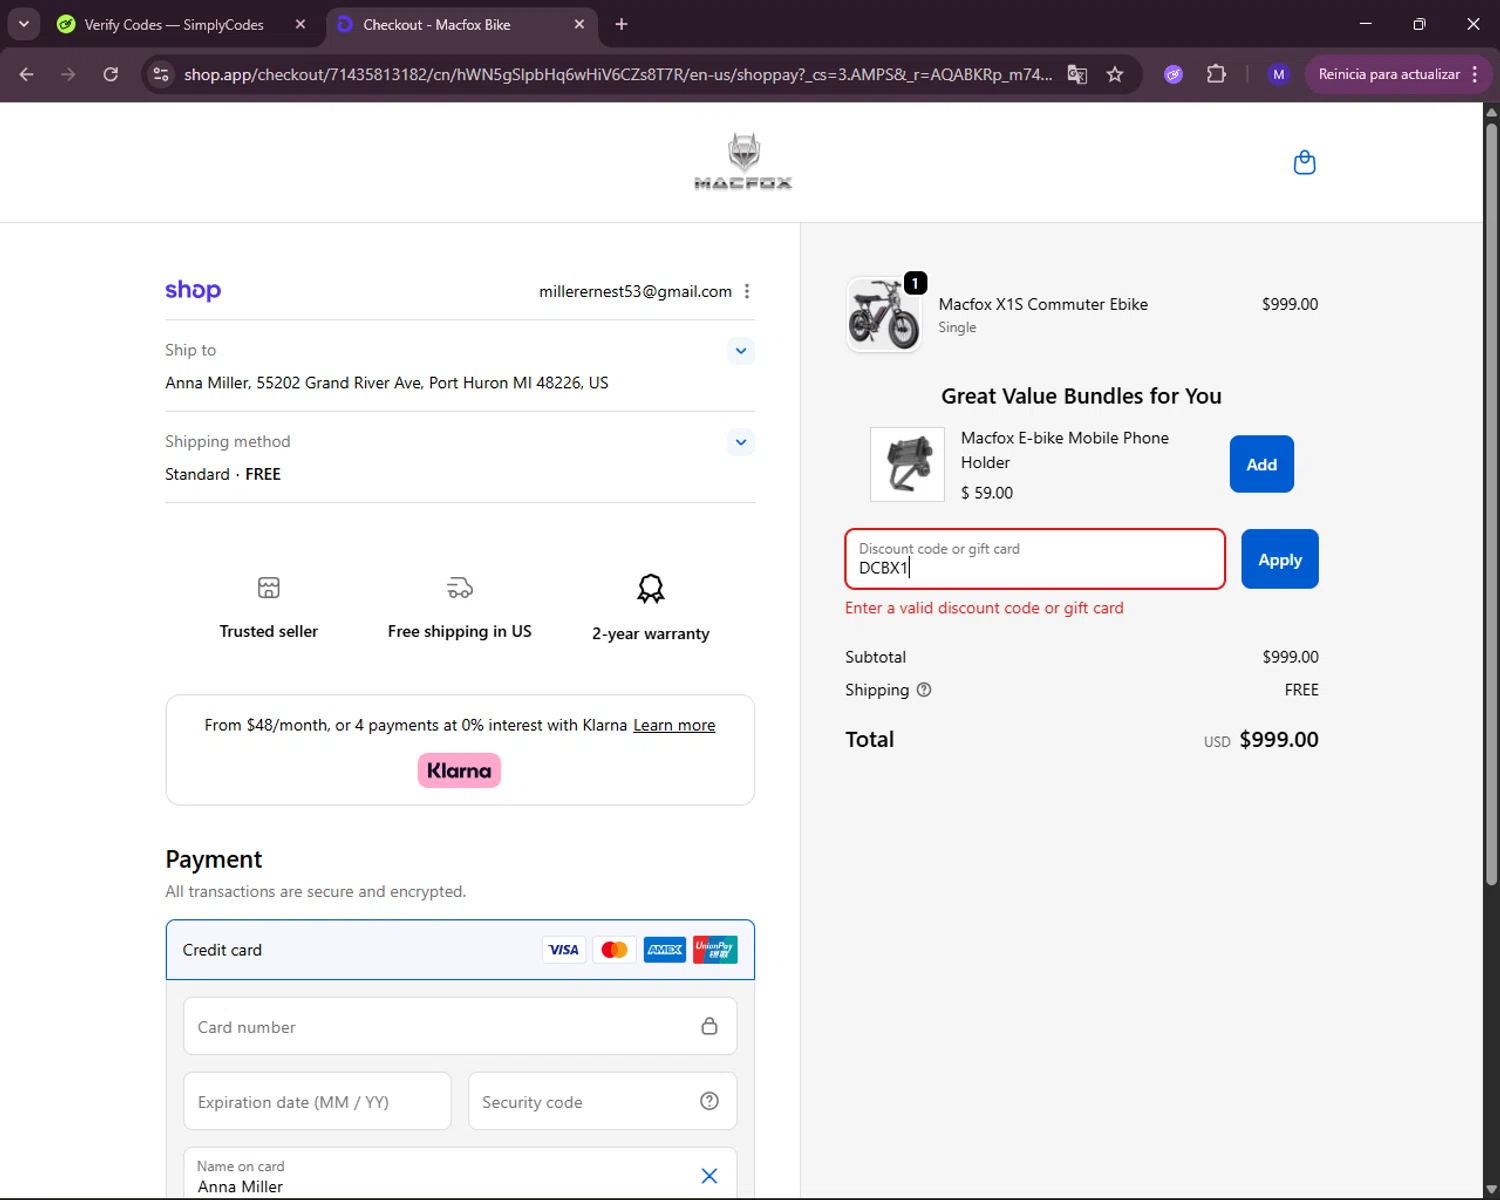This screenshot has width=1500, height=1200.
Task: Click the browser address bar URL
Action: pyautogui.click(x=618, y=74)
